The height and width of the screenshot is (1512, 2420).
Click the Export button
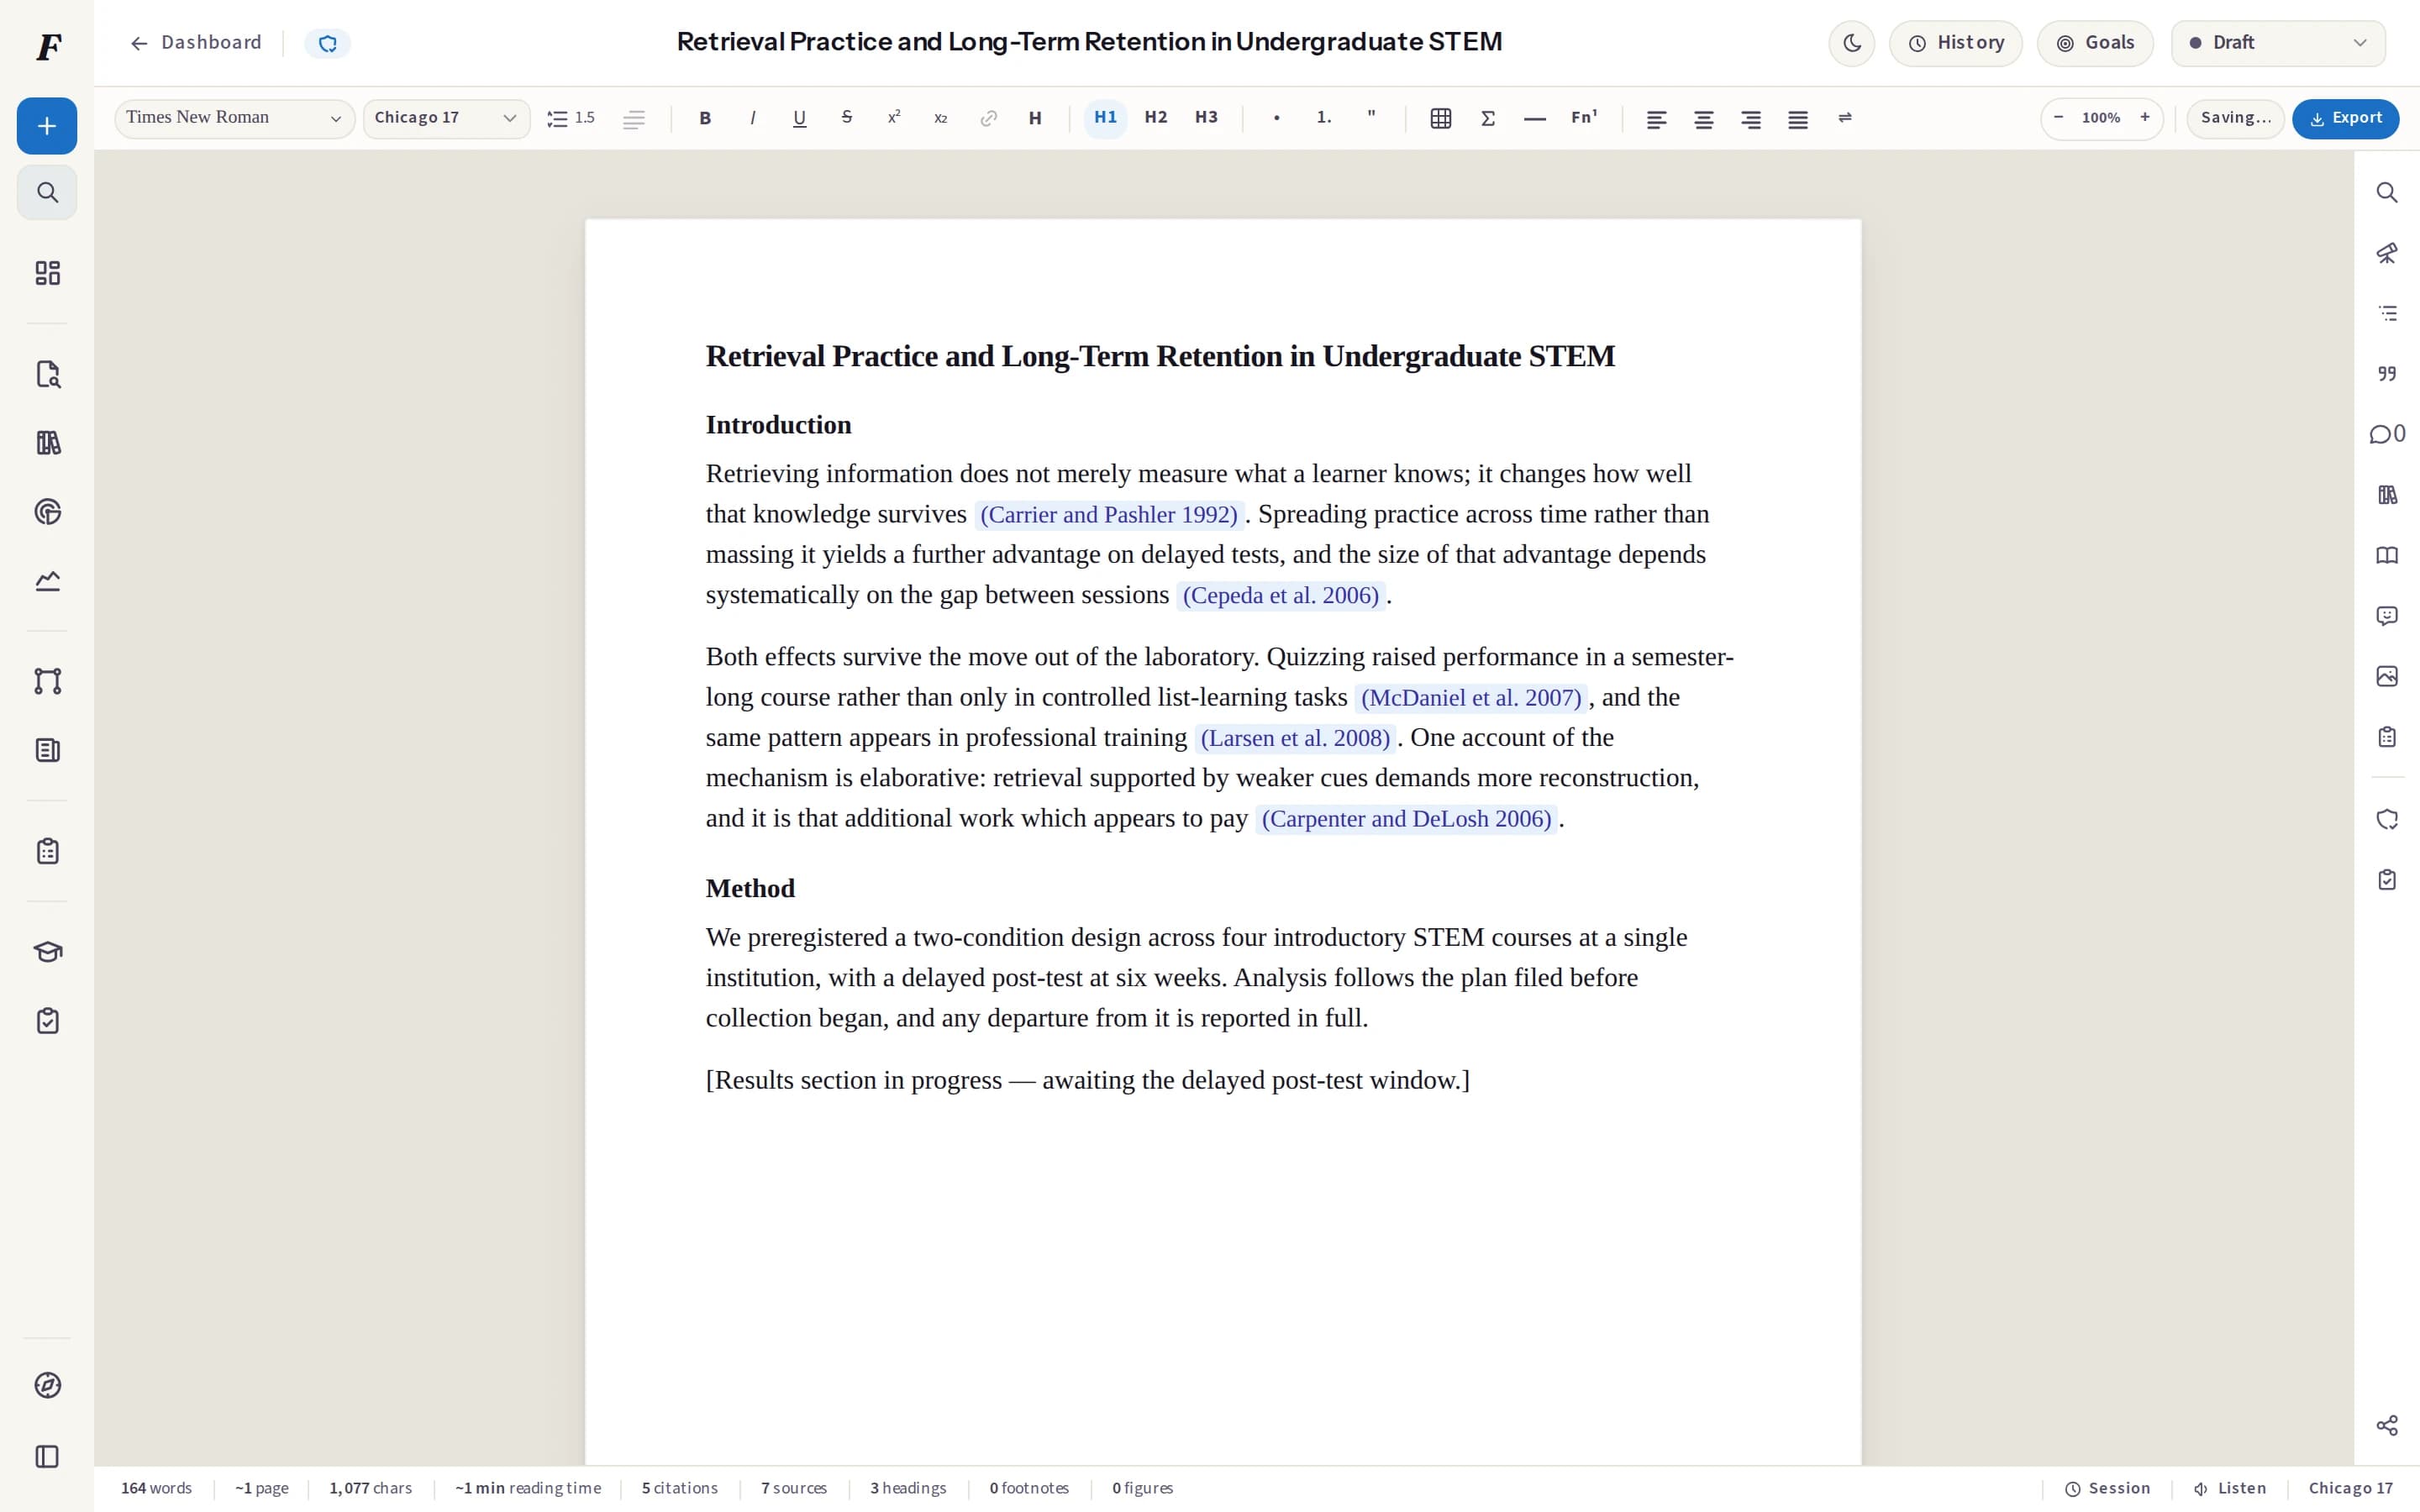click(2345, 118)
